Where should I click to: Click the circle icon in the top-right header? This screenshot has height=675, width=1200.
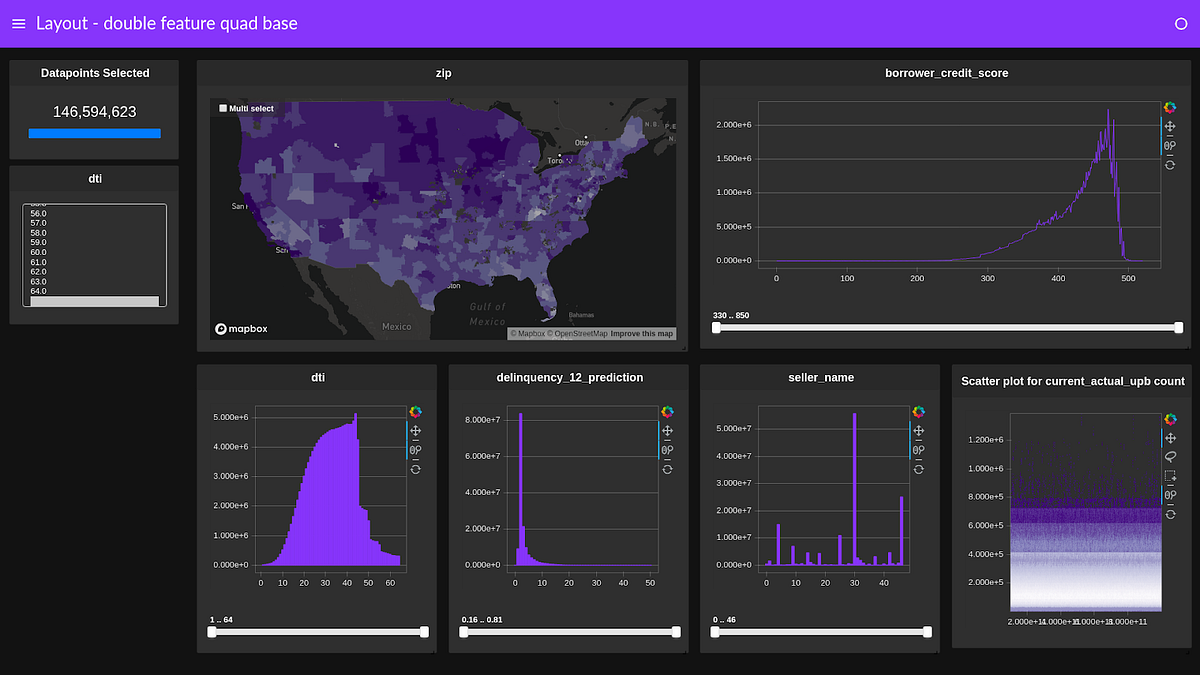pos(1181,24)
